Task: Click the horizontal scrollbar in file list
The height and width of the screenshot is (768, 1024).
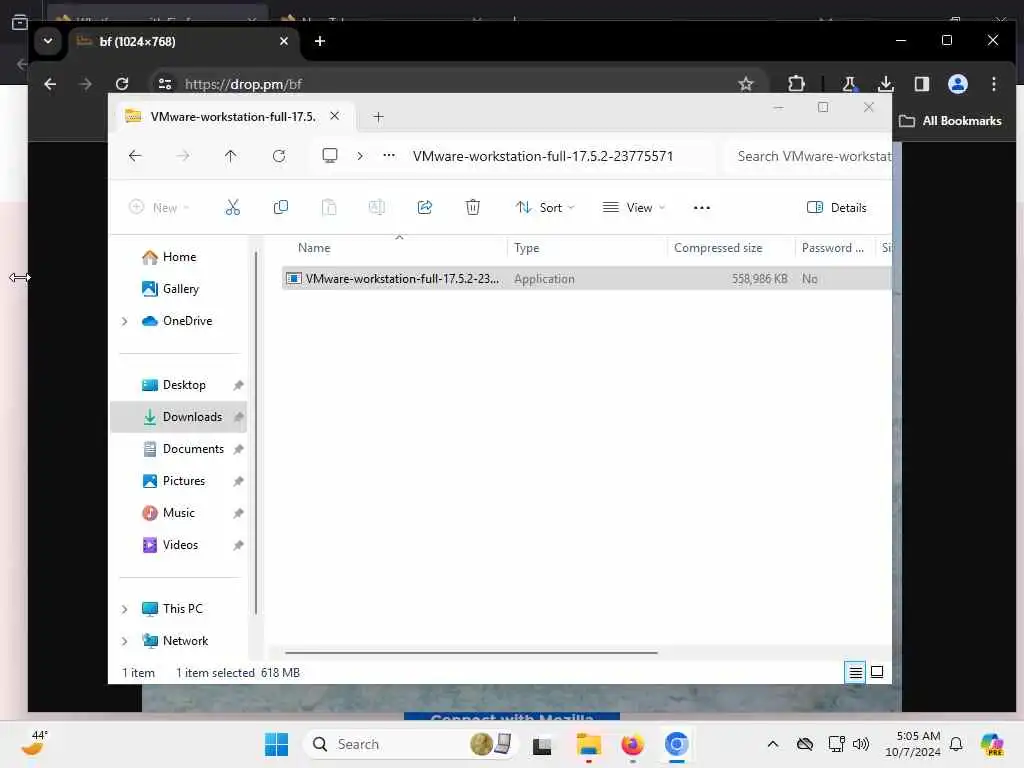Action: coord(471,652)
